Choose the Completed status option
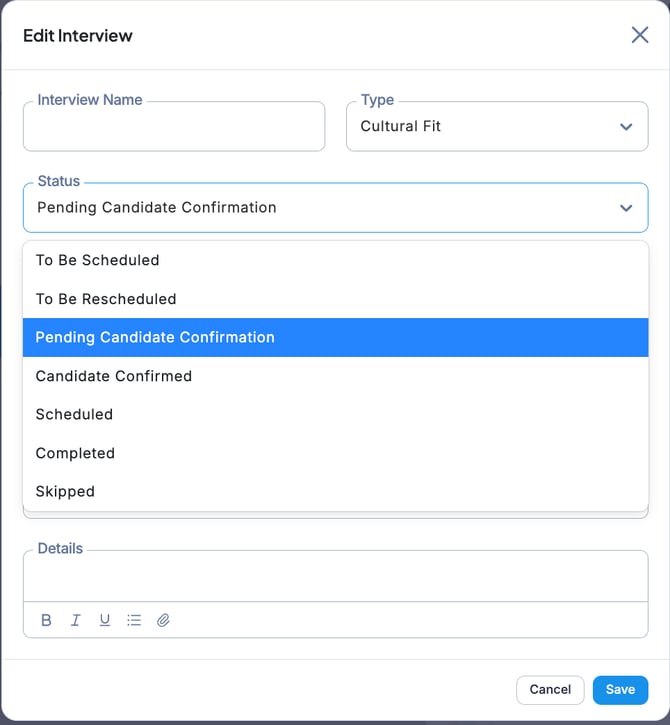This screenshot has height=725, width=670. coord(75,453)
